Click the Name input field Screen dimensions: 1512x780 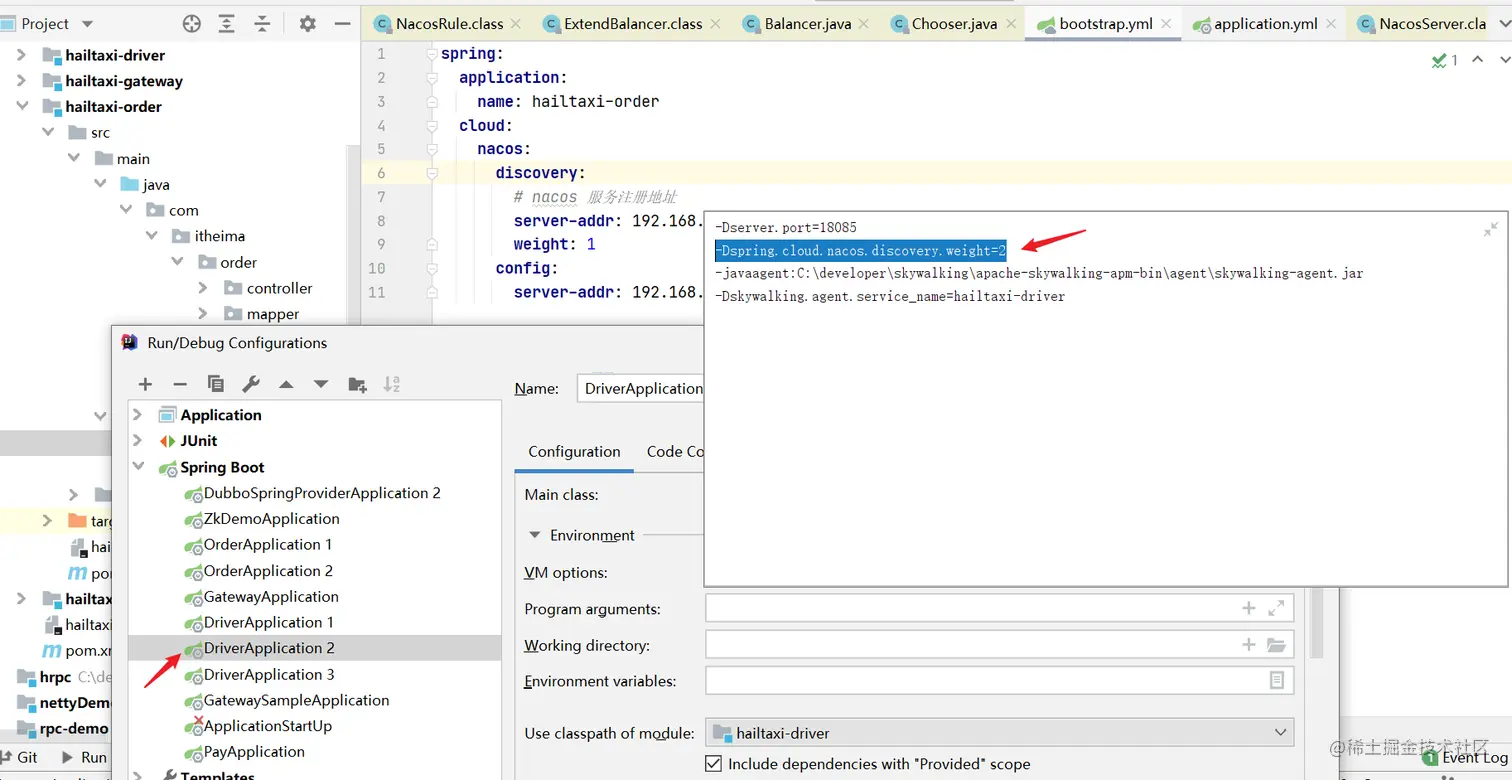[x=640, y=388]
